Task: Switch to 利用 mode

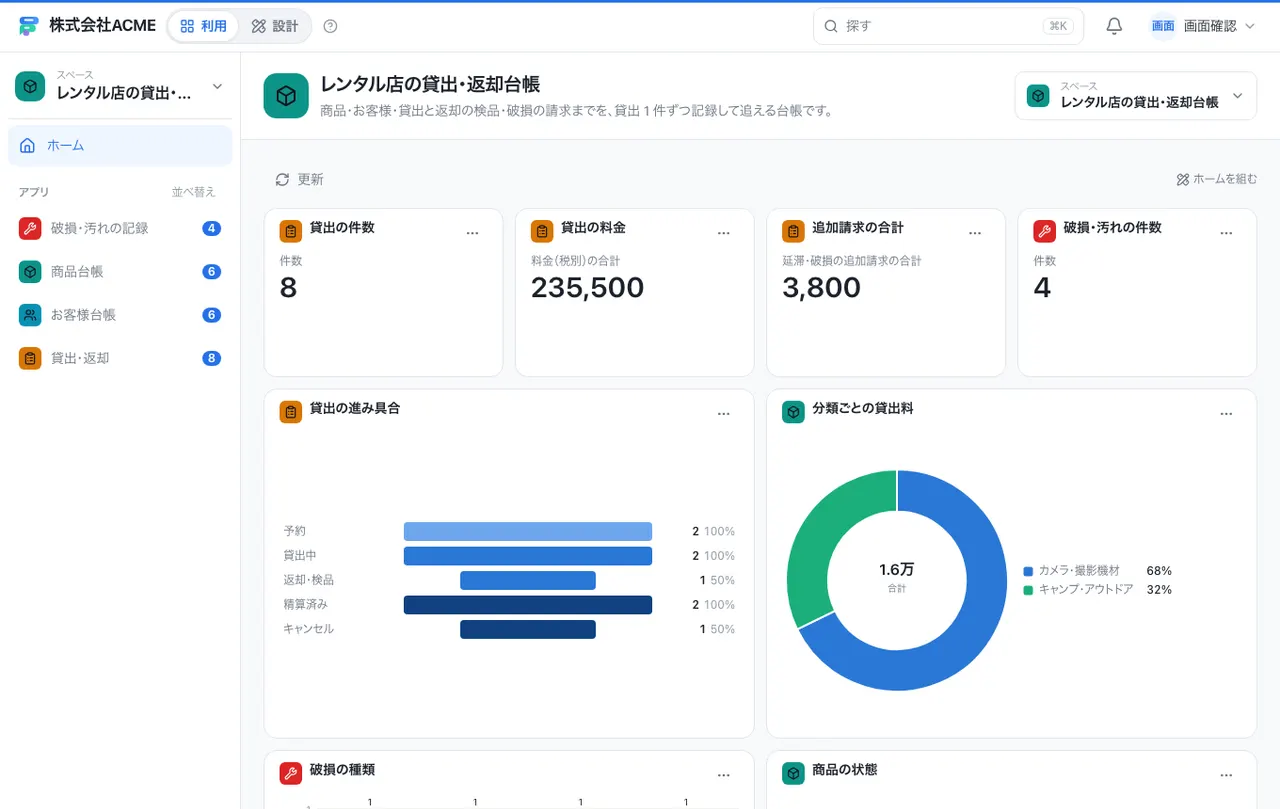Action: click(x=204, y=26)
